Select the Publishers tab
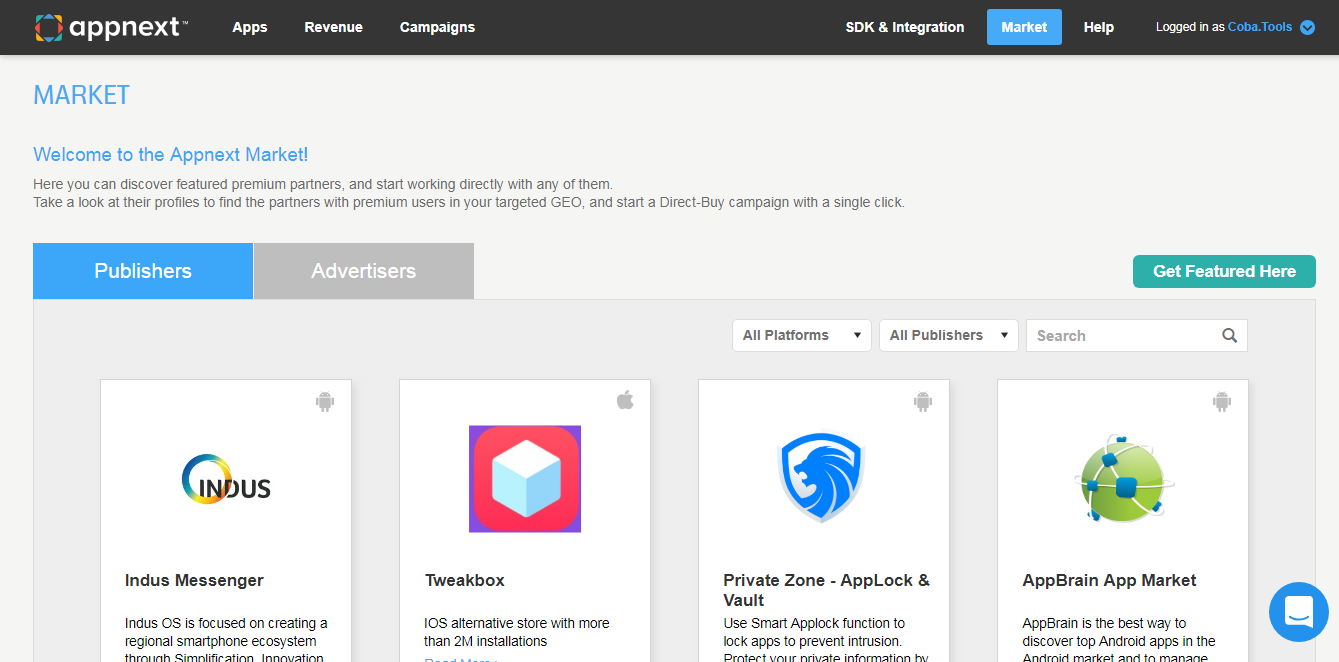The image size is (1339, 662). coord(143,271)
